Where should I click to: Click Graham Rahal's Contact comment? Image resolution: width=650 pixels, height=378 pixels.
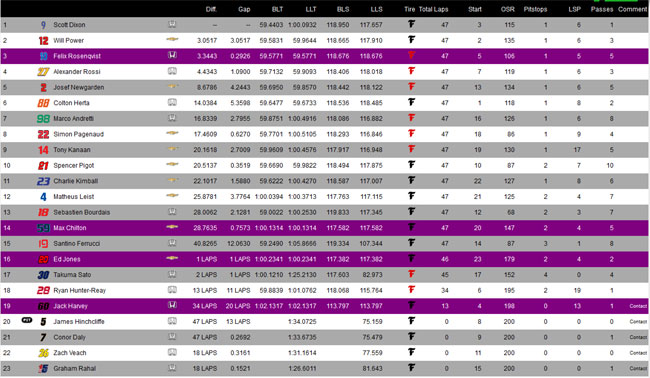[638, 368]
